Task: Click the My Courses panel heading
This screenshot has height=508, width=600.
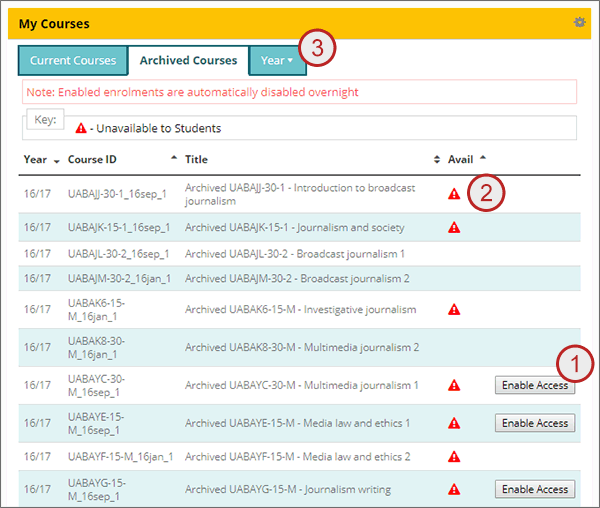Action: point(54,24)
